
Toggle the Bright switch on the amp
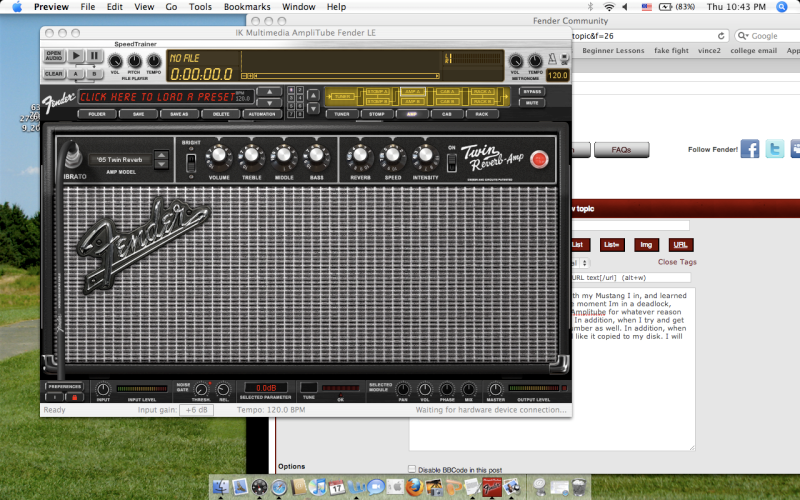point(190,161)
